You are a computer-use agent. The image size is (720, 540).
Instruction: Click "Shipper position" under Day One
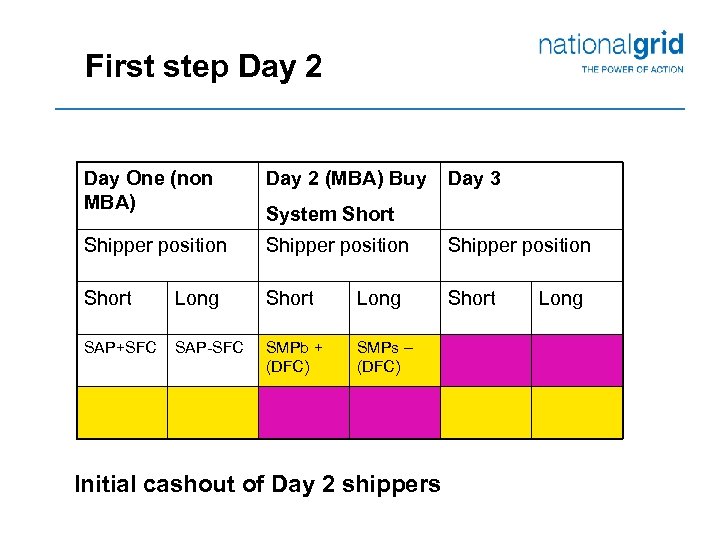tap(155, 245)
